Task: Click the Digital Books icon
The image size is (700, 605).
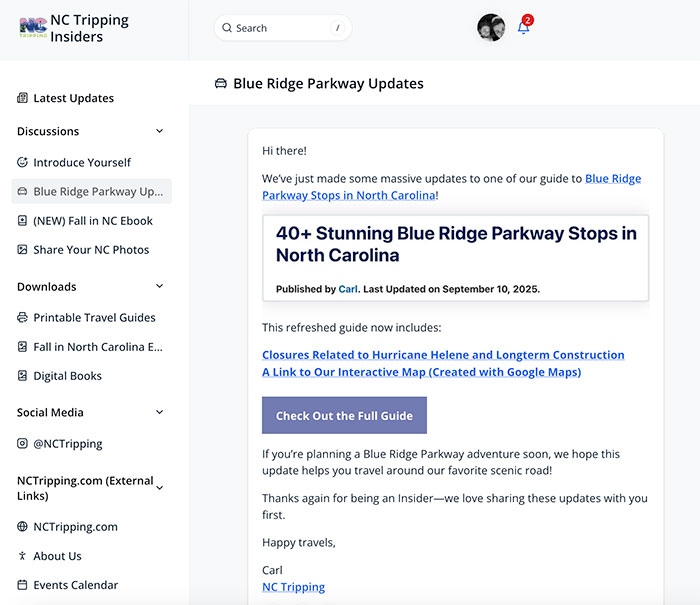Action: [x=22, y=376]
